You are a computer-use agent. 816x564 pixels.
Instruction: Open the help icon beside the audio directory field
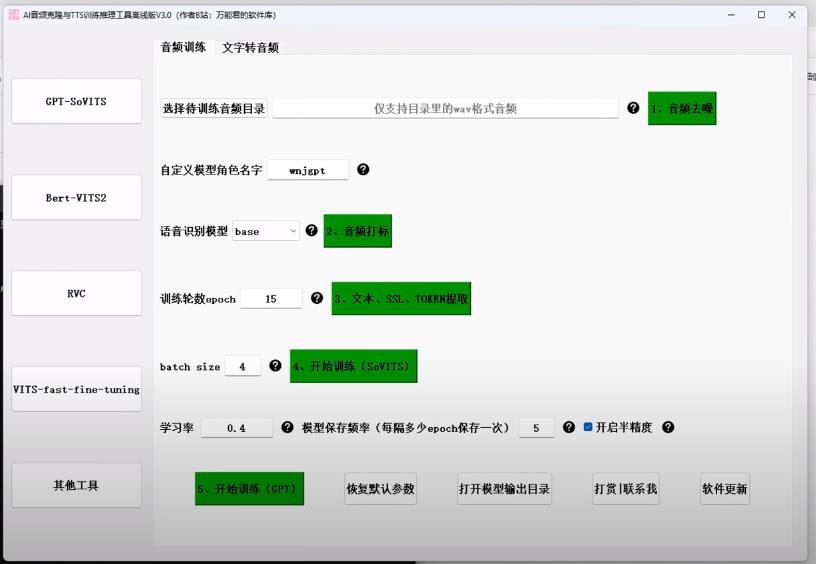[x=633, y=108]
